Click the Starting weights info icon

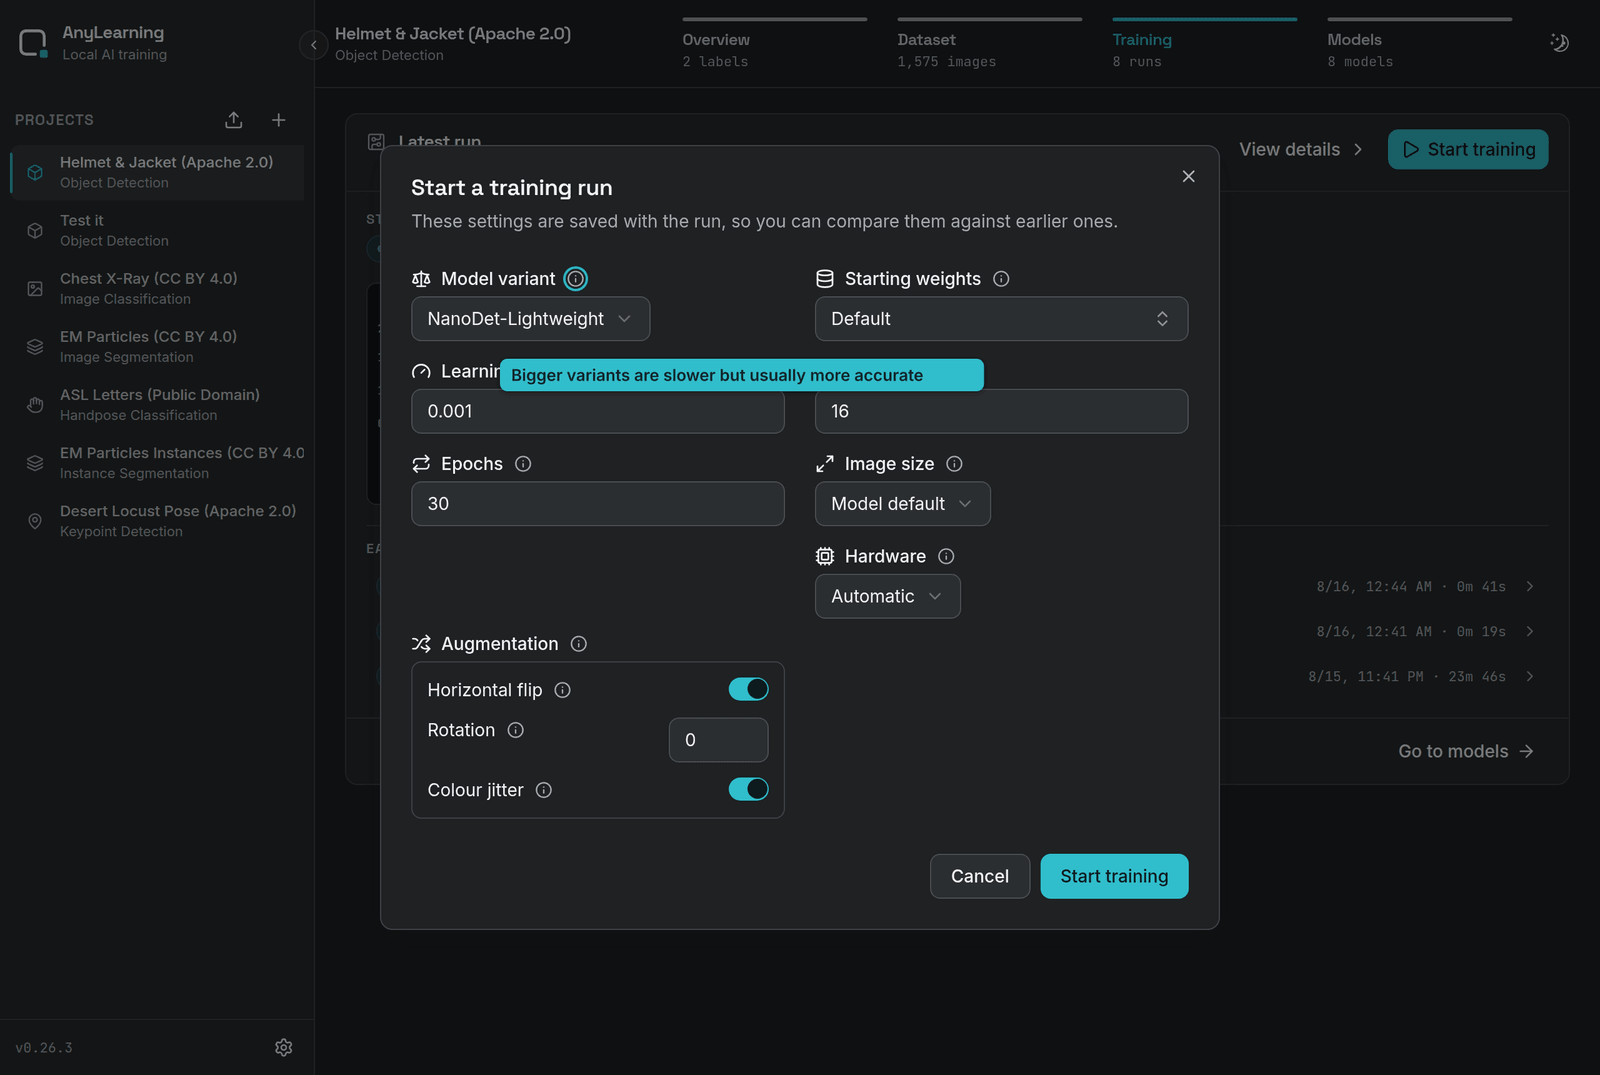[1001, 279]
